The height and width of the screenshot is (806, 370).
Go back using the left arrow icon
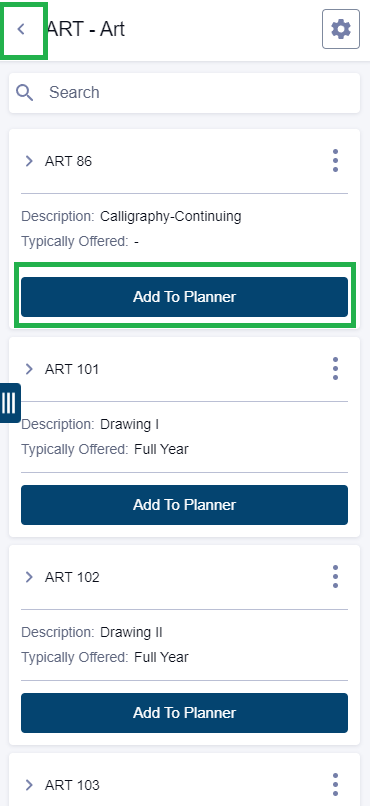[21, 29]
